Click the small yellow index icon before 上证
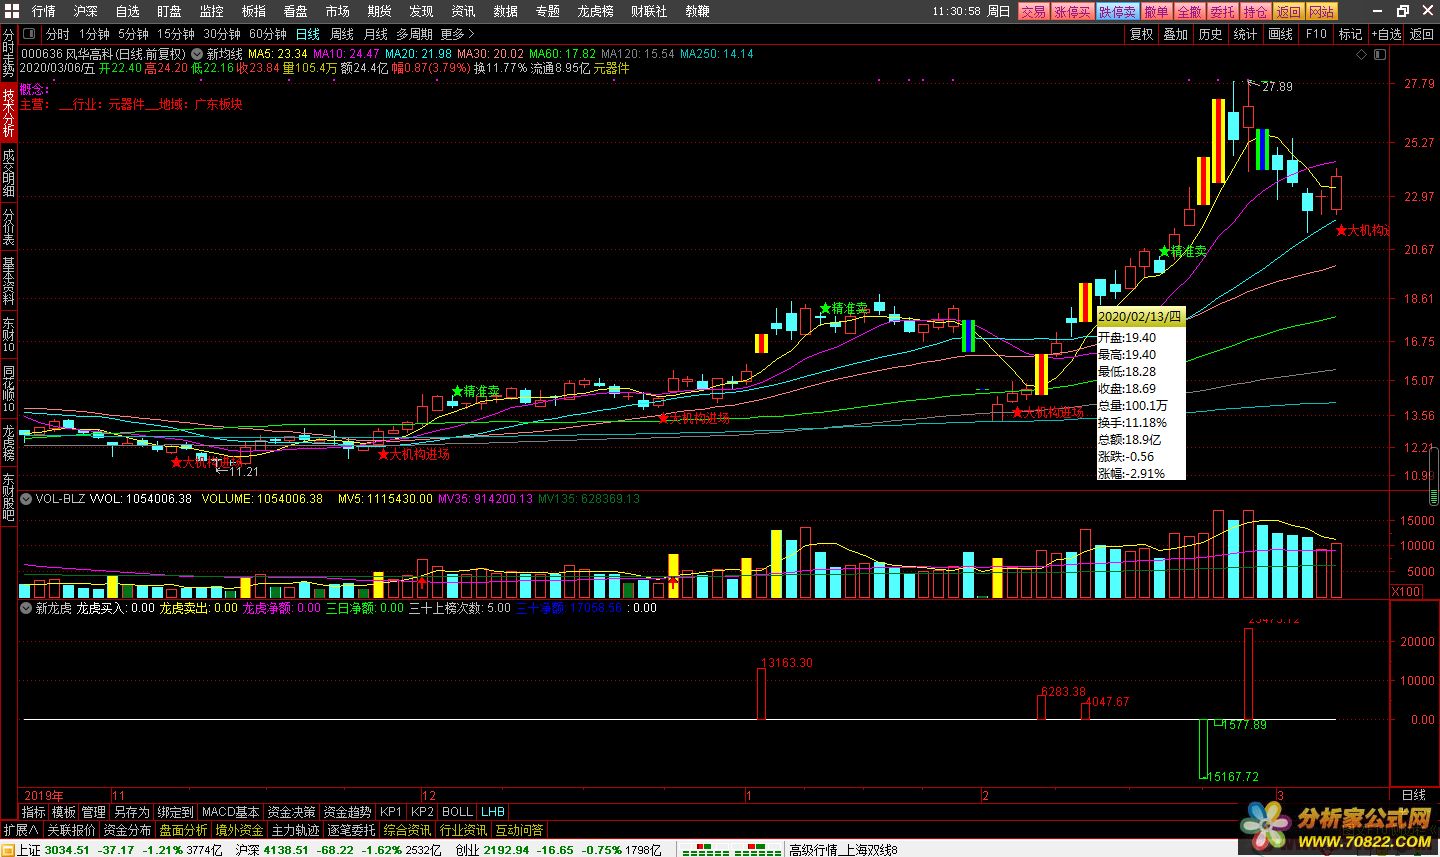Image resolution: width=1440 pixels, height=857 pixels. (x=8, y=850)
